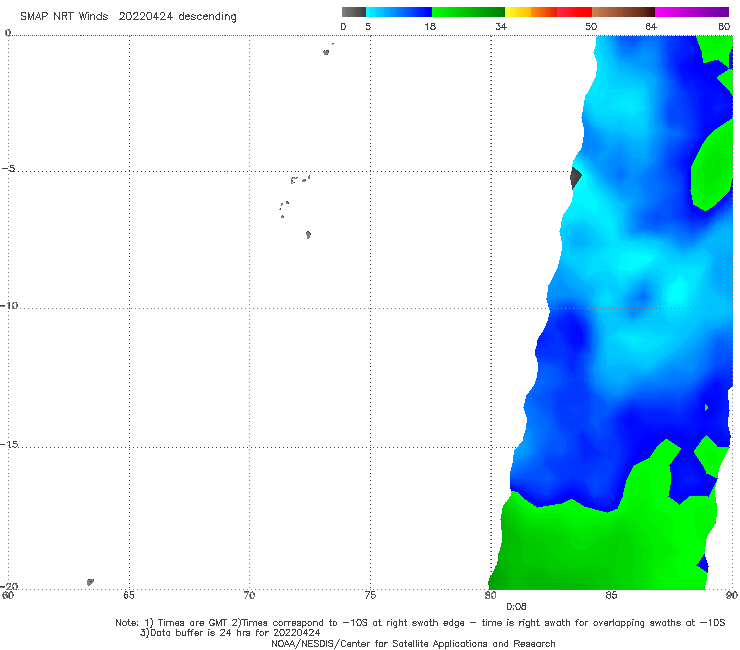Click latitude label '-10'
This screenshot has width=740, height=650.
(x=9, y=305)
